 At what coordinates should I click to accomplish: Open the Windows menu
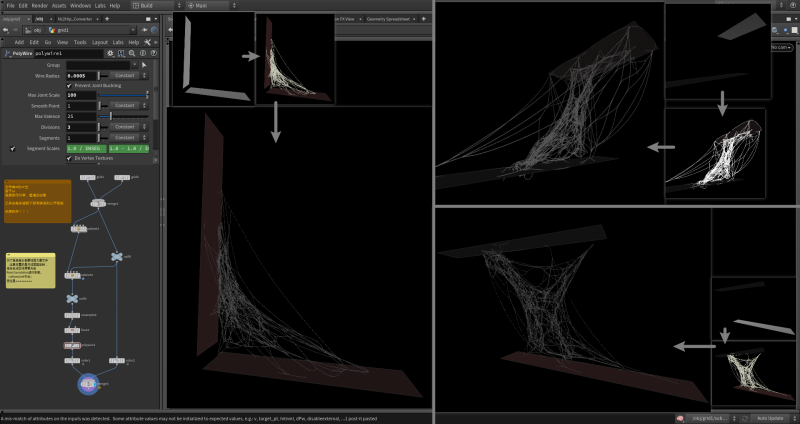click(80, 5)
